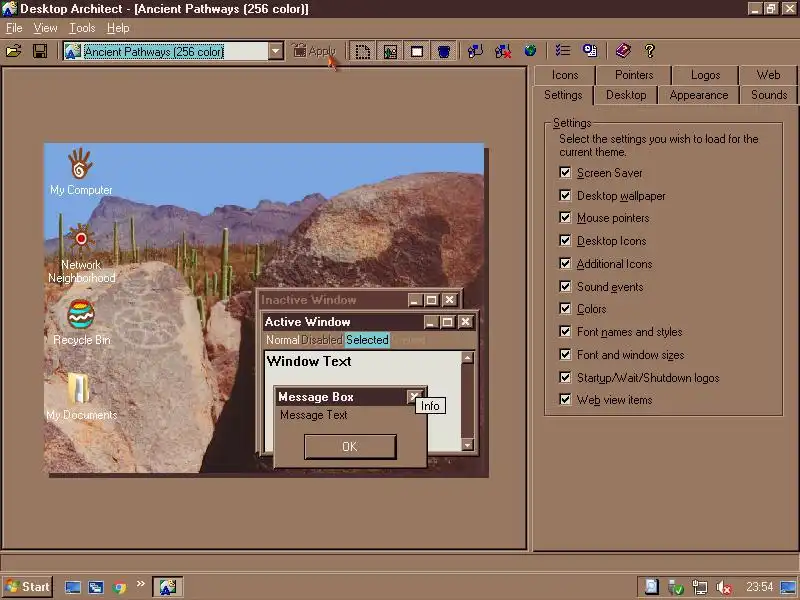Uncheck Font names and styles checkbox

(565, 331)
